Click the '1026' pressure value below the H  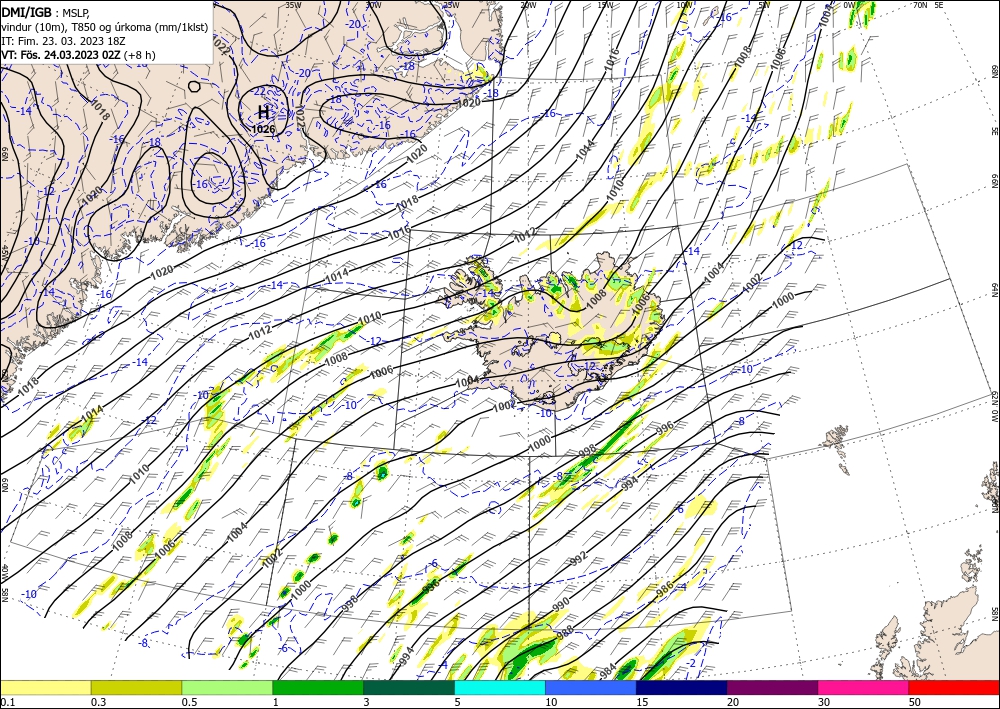pyautogui.click(x=263, y=129)
